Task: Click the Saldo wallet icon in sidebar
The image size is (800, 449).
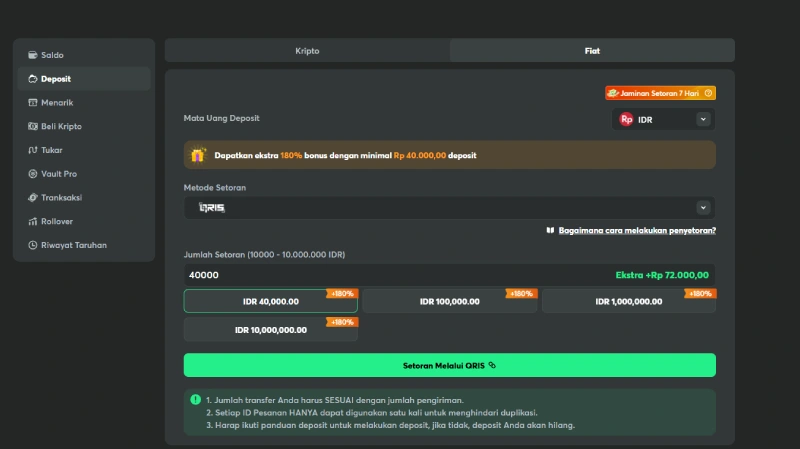Action: pos(33,55)
